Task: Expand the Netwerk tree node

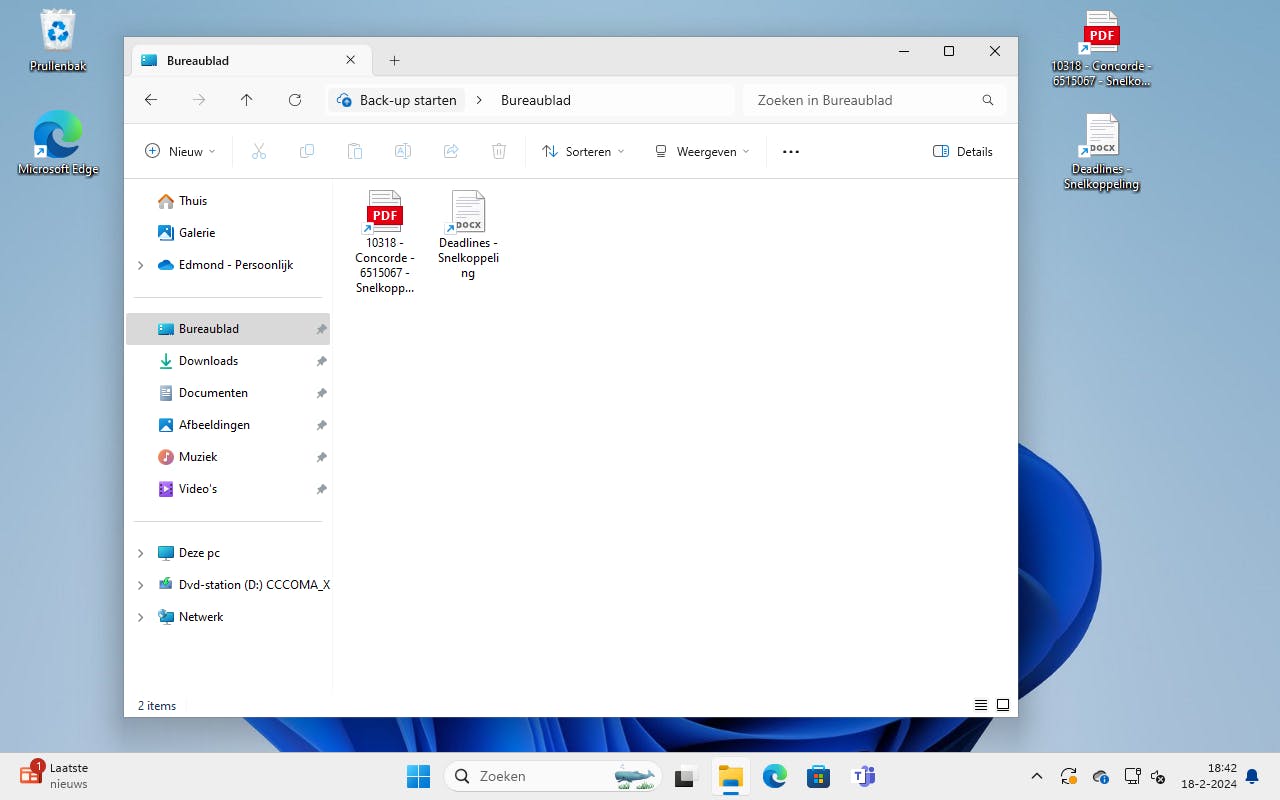Action: coord(140,617)
